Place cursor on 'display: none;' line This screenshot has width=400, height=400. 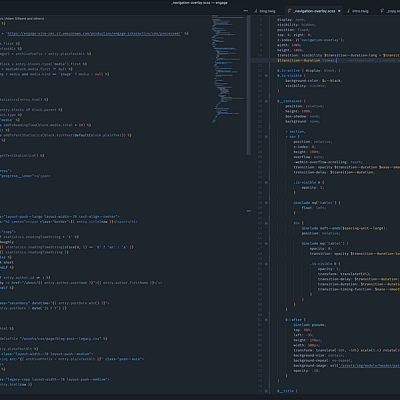click(291, 20)
